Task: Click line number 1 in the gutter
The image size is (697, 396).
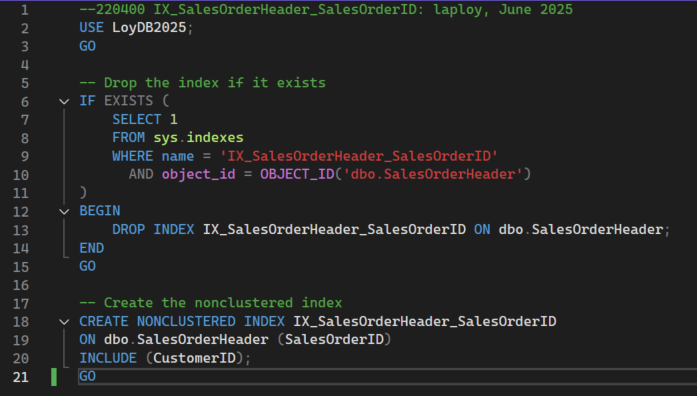Action: pos(25,10)
